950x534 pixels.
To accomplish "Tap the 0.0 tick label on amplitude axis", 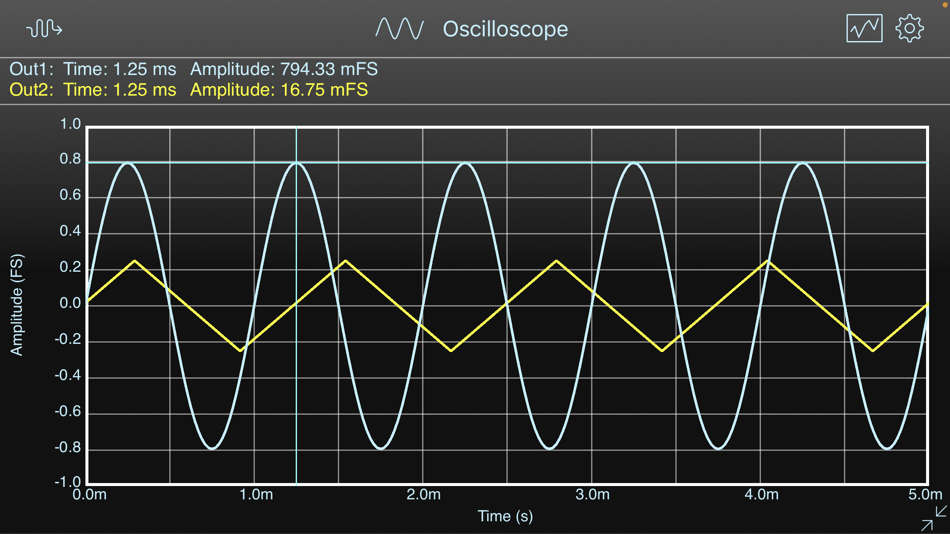I will tap(70, 304).
